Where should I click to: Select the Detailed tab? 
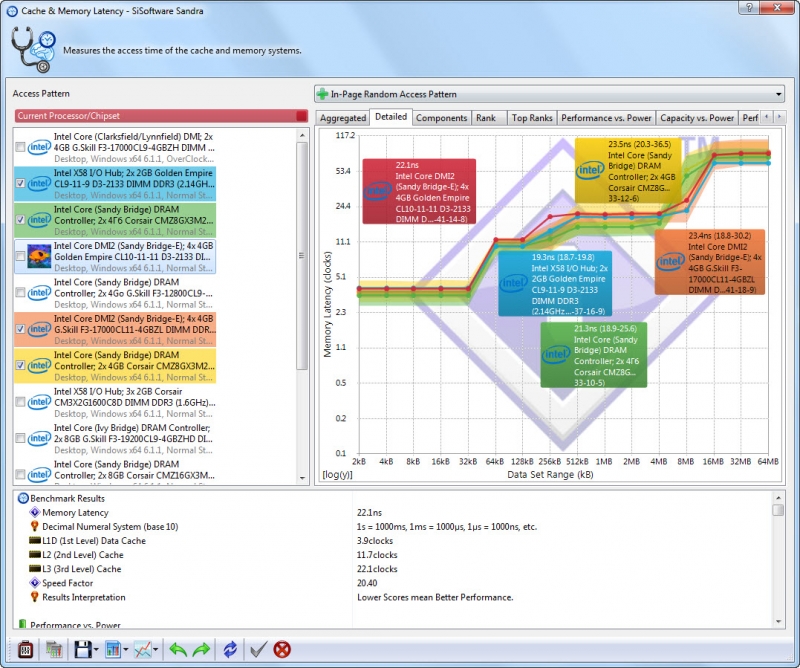391,116
